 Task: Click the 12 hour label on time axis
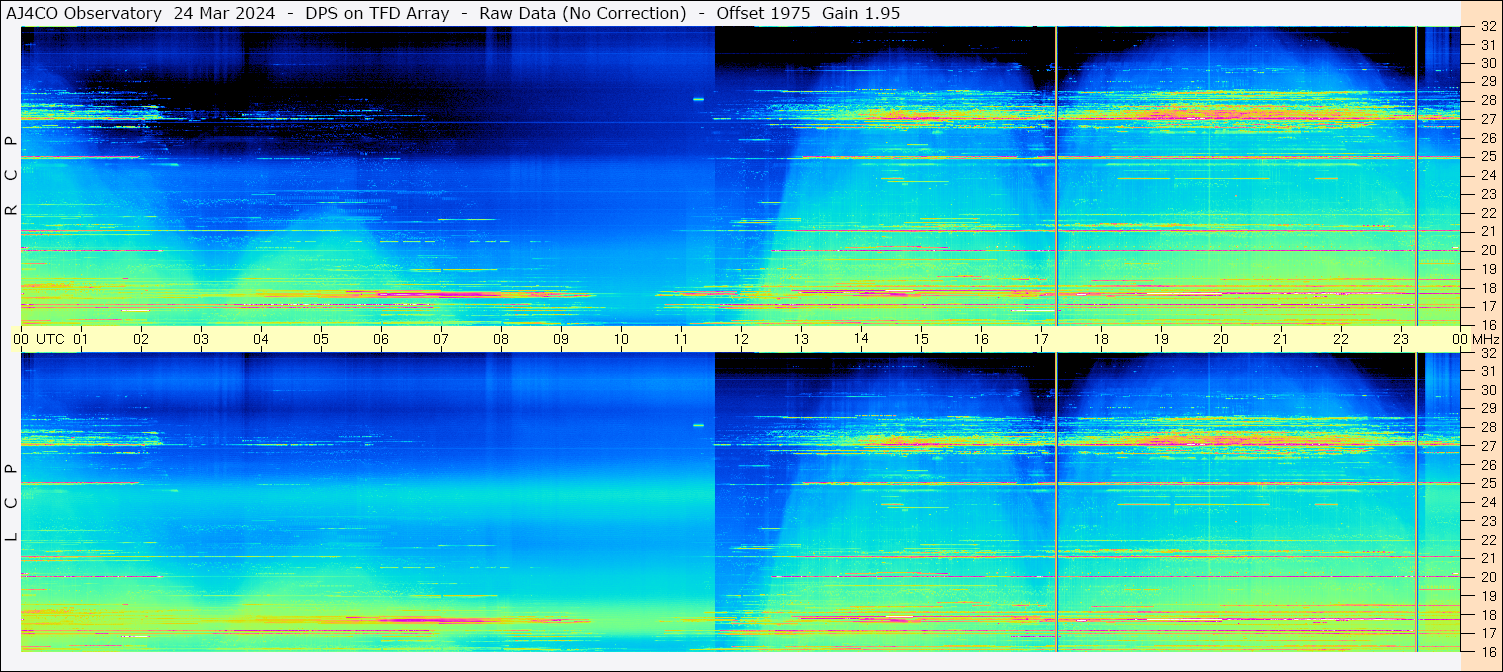(741, 339)
